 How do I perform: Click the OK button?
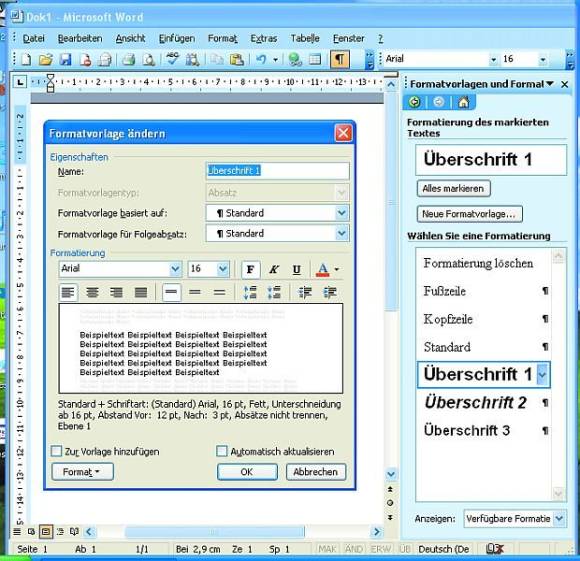(x=247, y=472)
